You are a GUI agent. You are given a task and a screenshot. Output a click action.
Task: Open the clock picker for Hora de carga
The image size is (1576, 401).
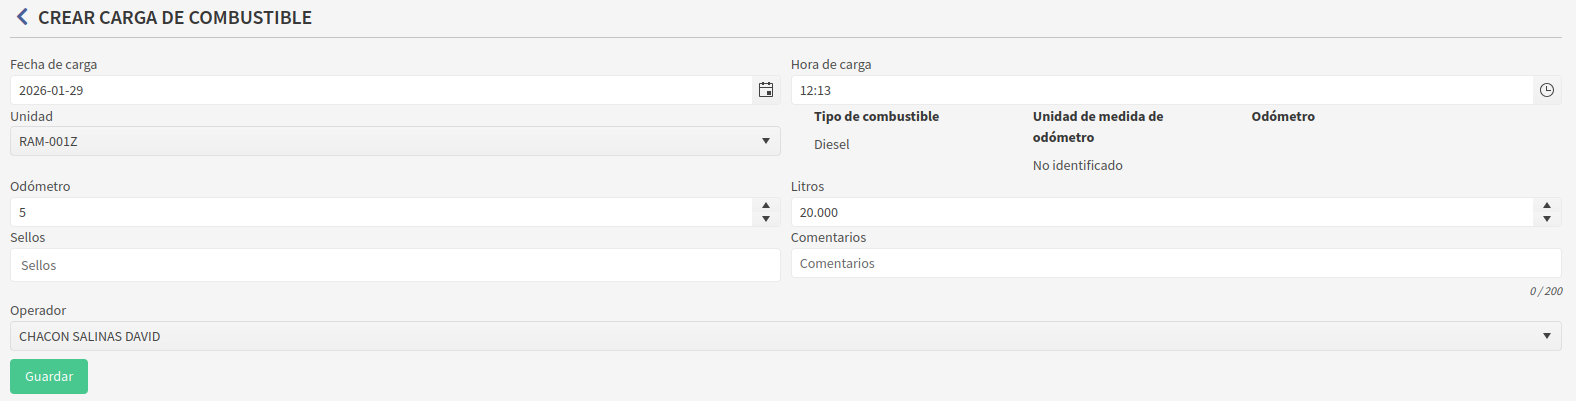click(1547, 90)
